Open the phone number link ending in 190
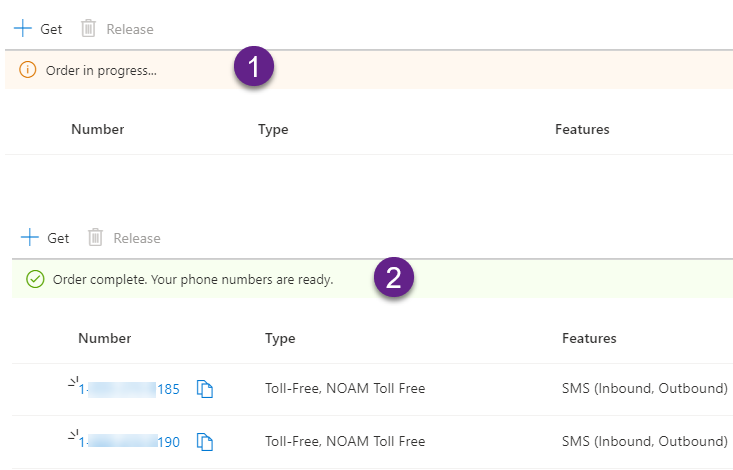This screenshot has width=733, height=470. point(130,441)
